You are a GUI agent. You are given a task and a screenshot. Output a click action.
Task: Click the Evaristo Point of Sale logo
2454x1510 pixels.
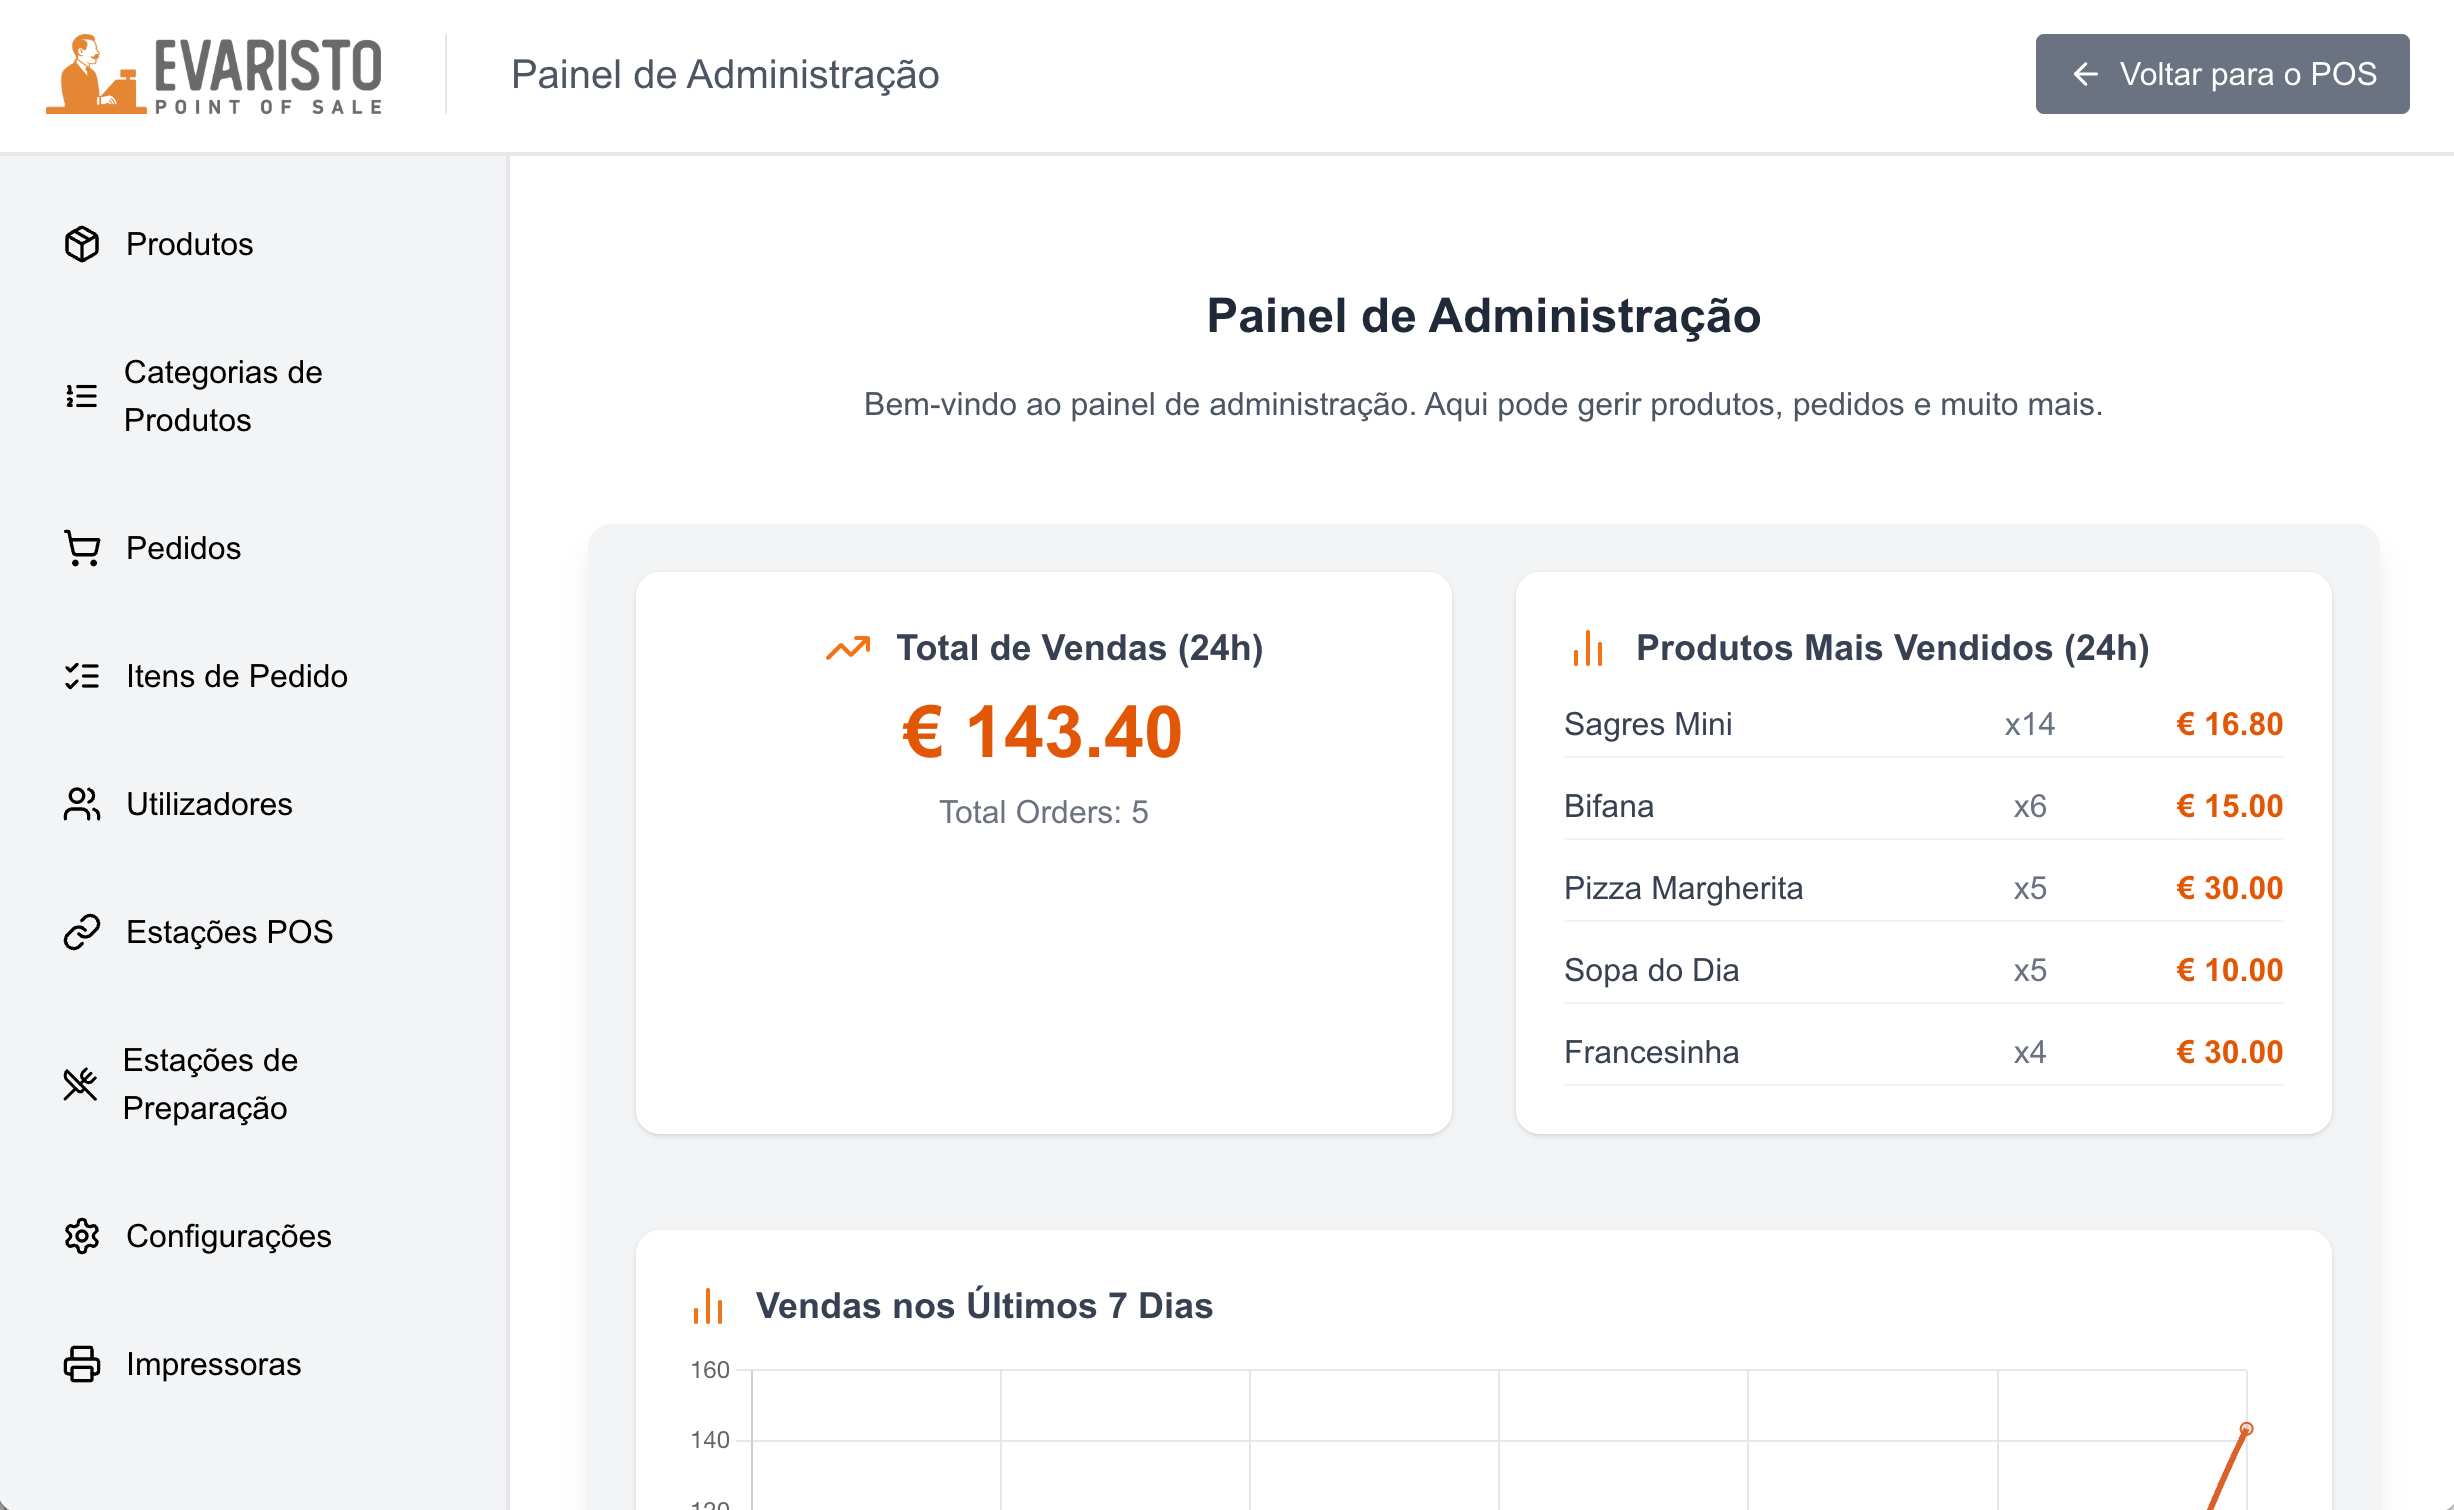pyautogui.click(x=214, y=74)
